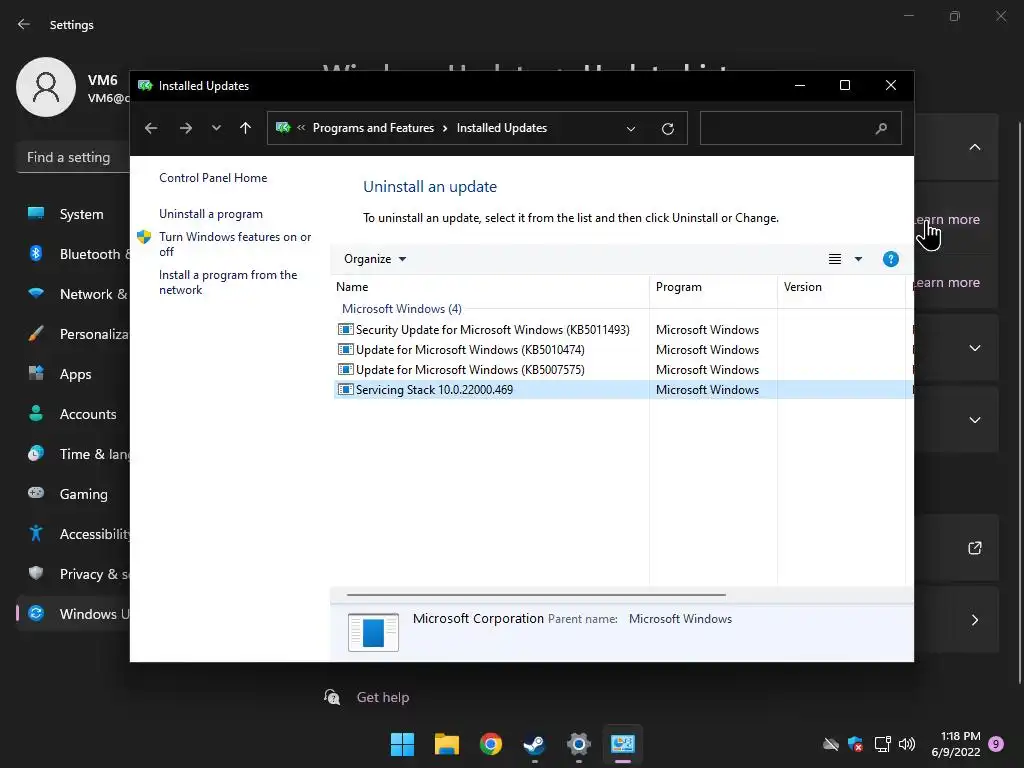Open the Windows Start menu
This screenshot has width=1024, height=768.
point(402,744)
